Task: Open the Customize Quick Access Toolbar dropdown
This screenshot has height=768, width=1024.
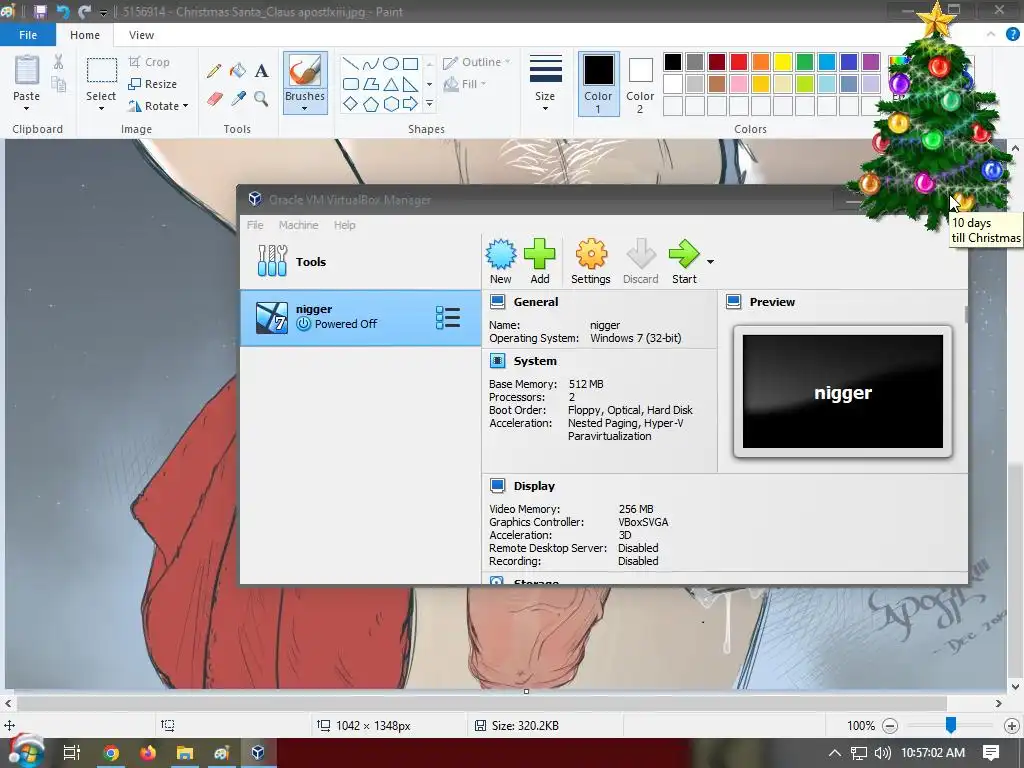Action: coord(103,12)
